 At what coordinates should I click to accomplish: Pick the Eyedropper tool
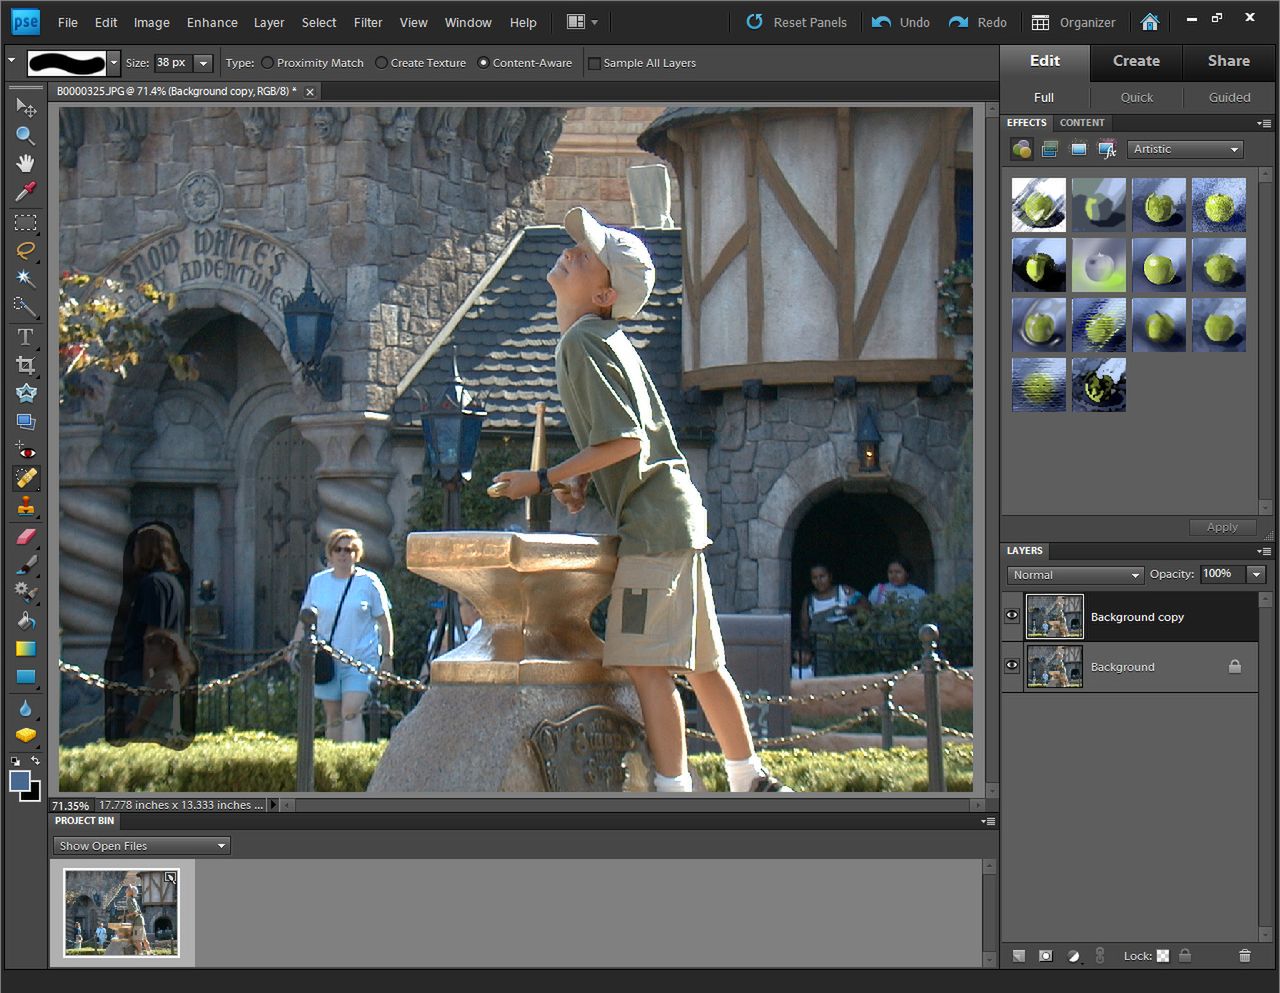pos(26,191)
